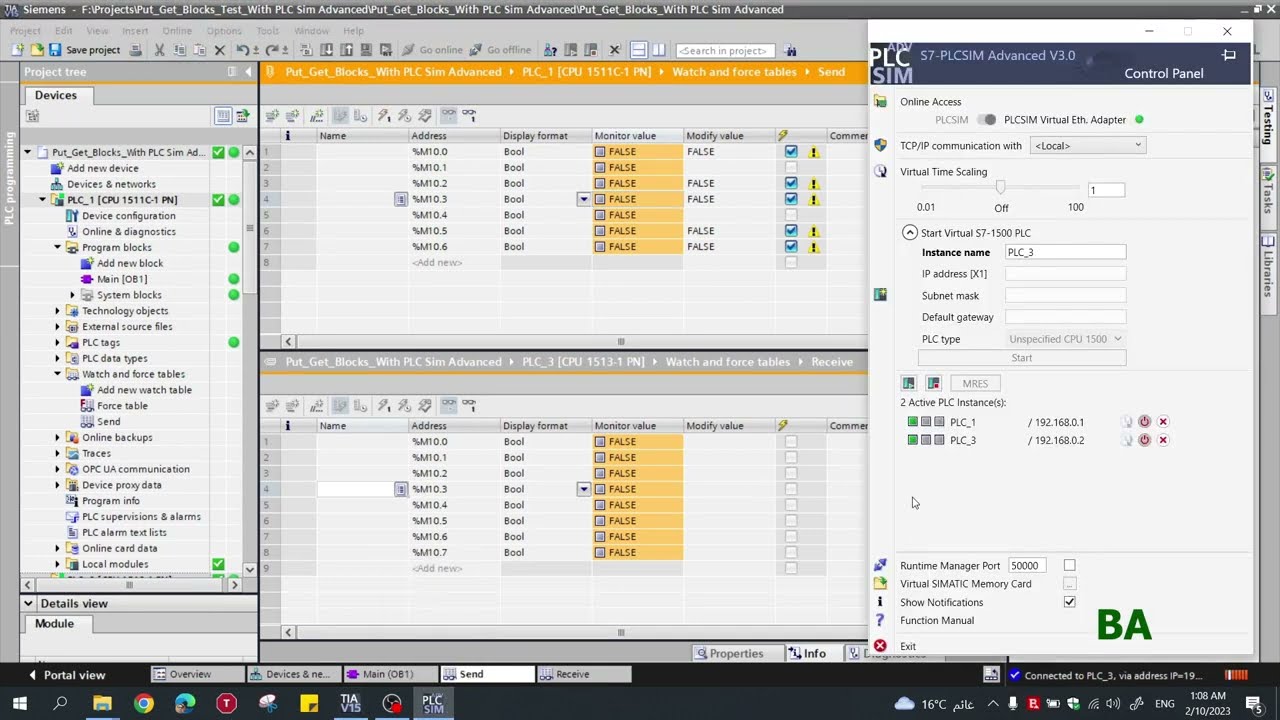Click the run all instances icon in PLCSIM
This screenshot has width=1280, height=720.
point(909,384)
